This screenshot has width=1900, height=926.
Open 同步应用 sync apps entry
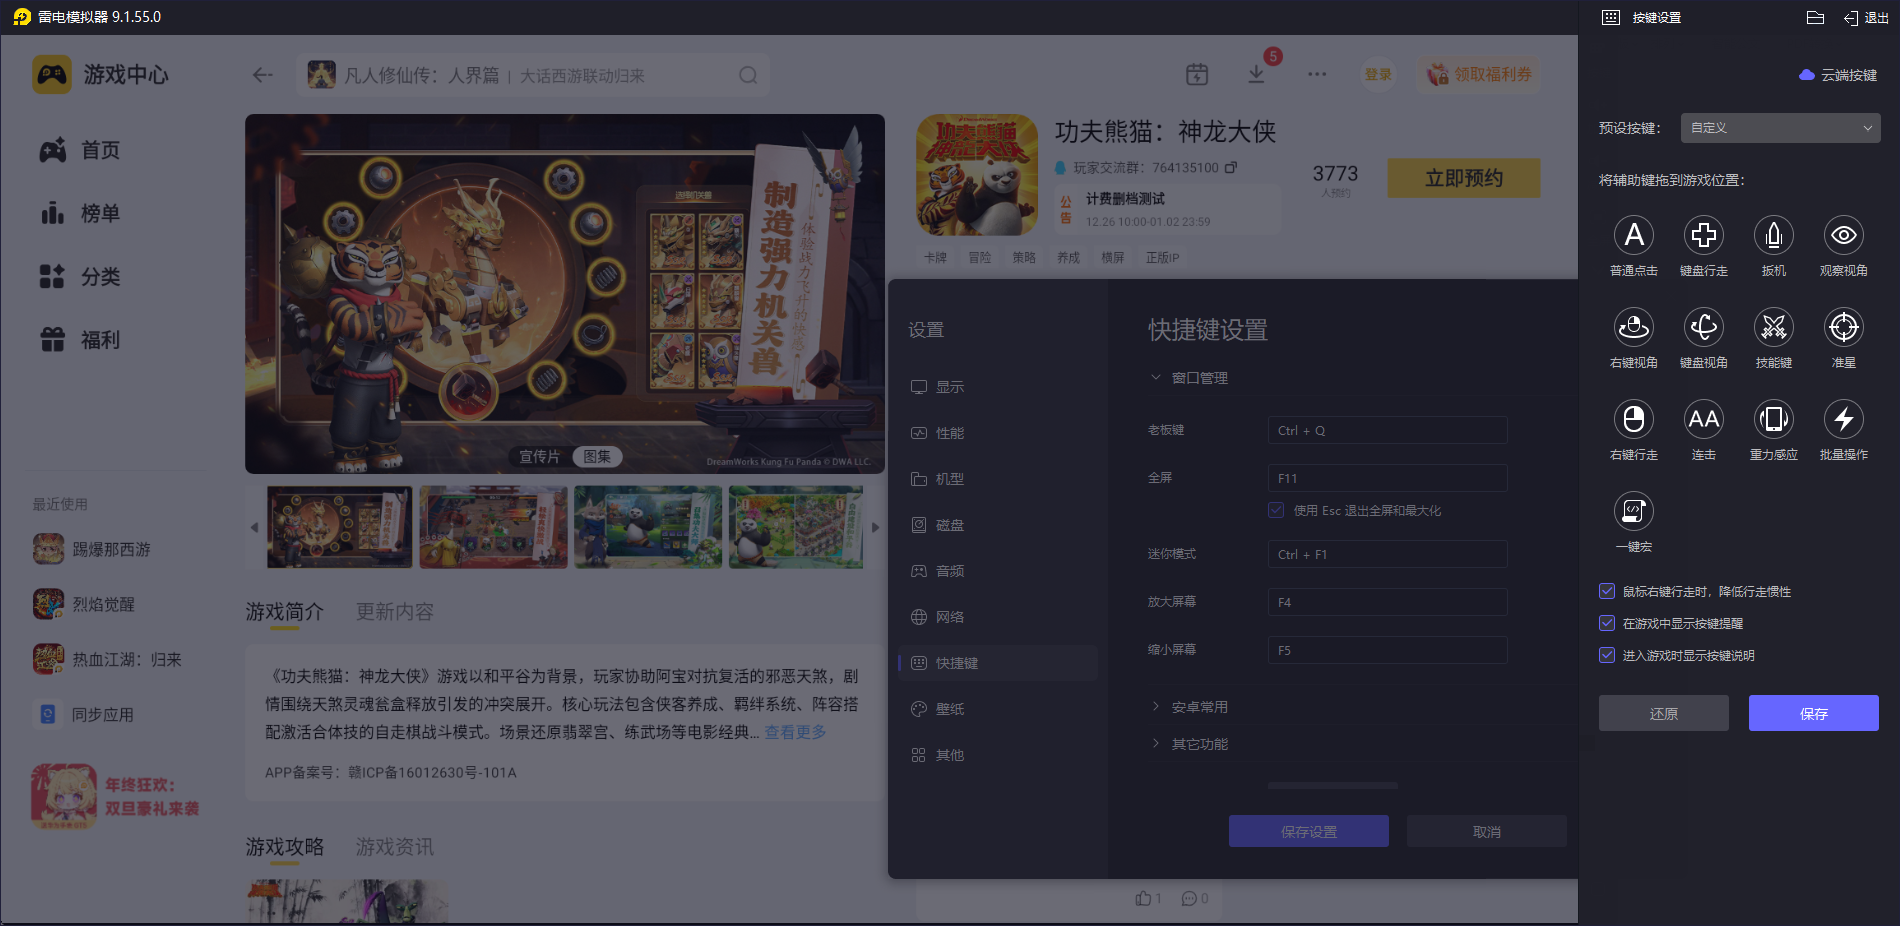[84, 714]
